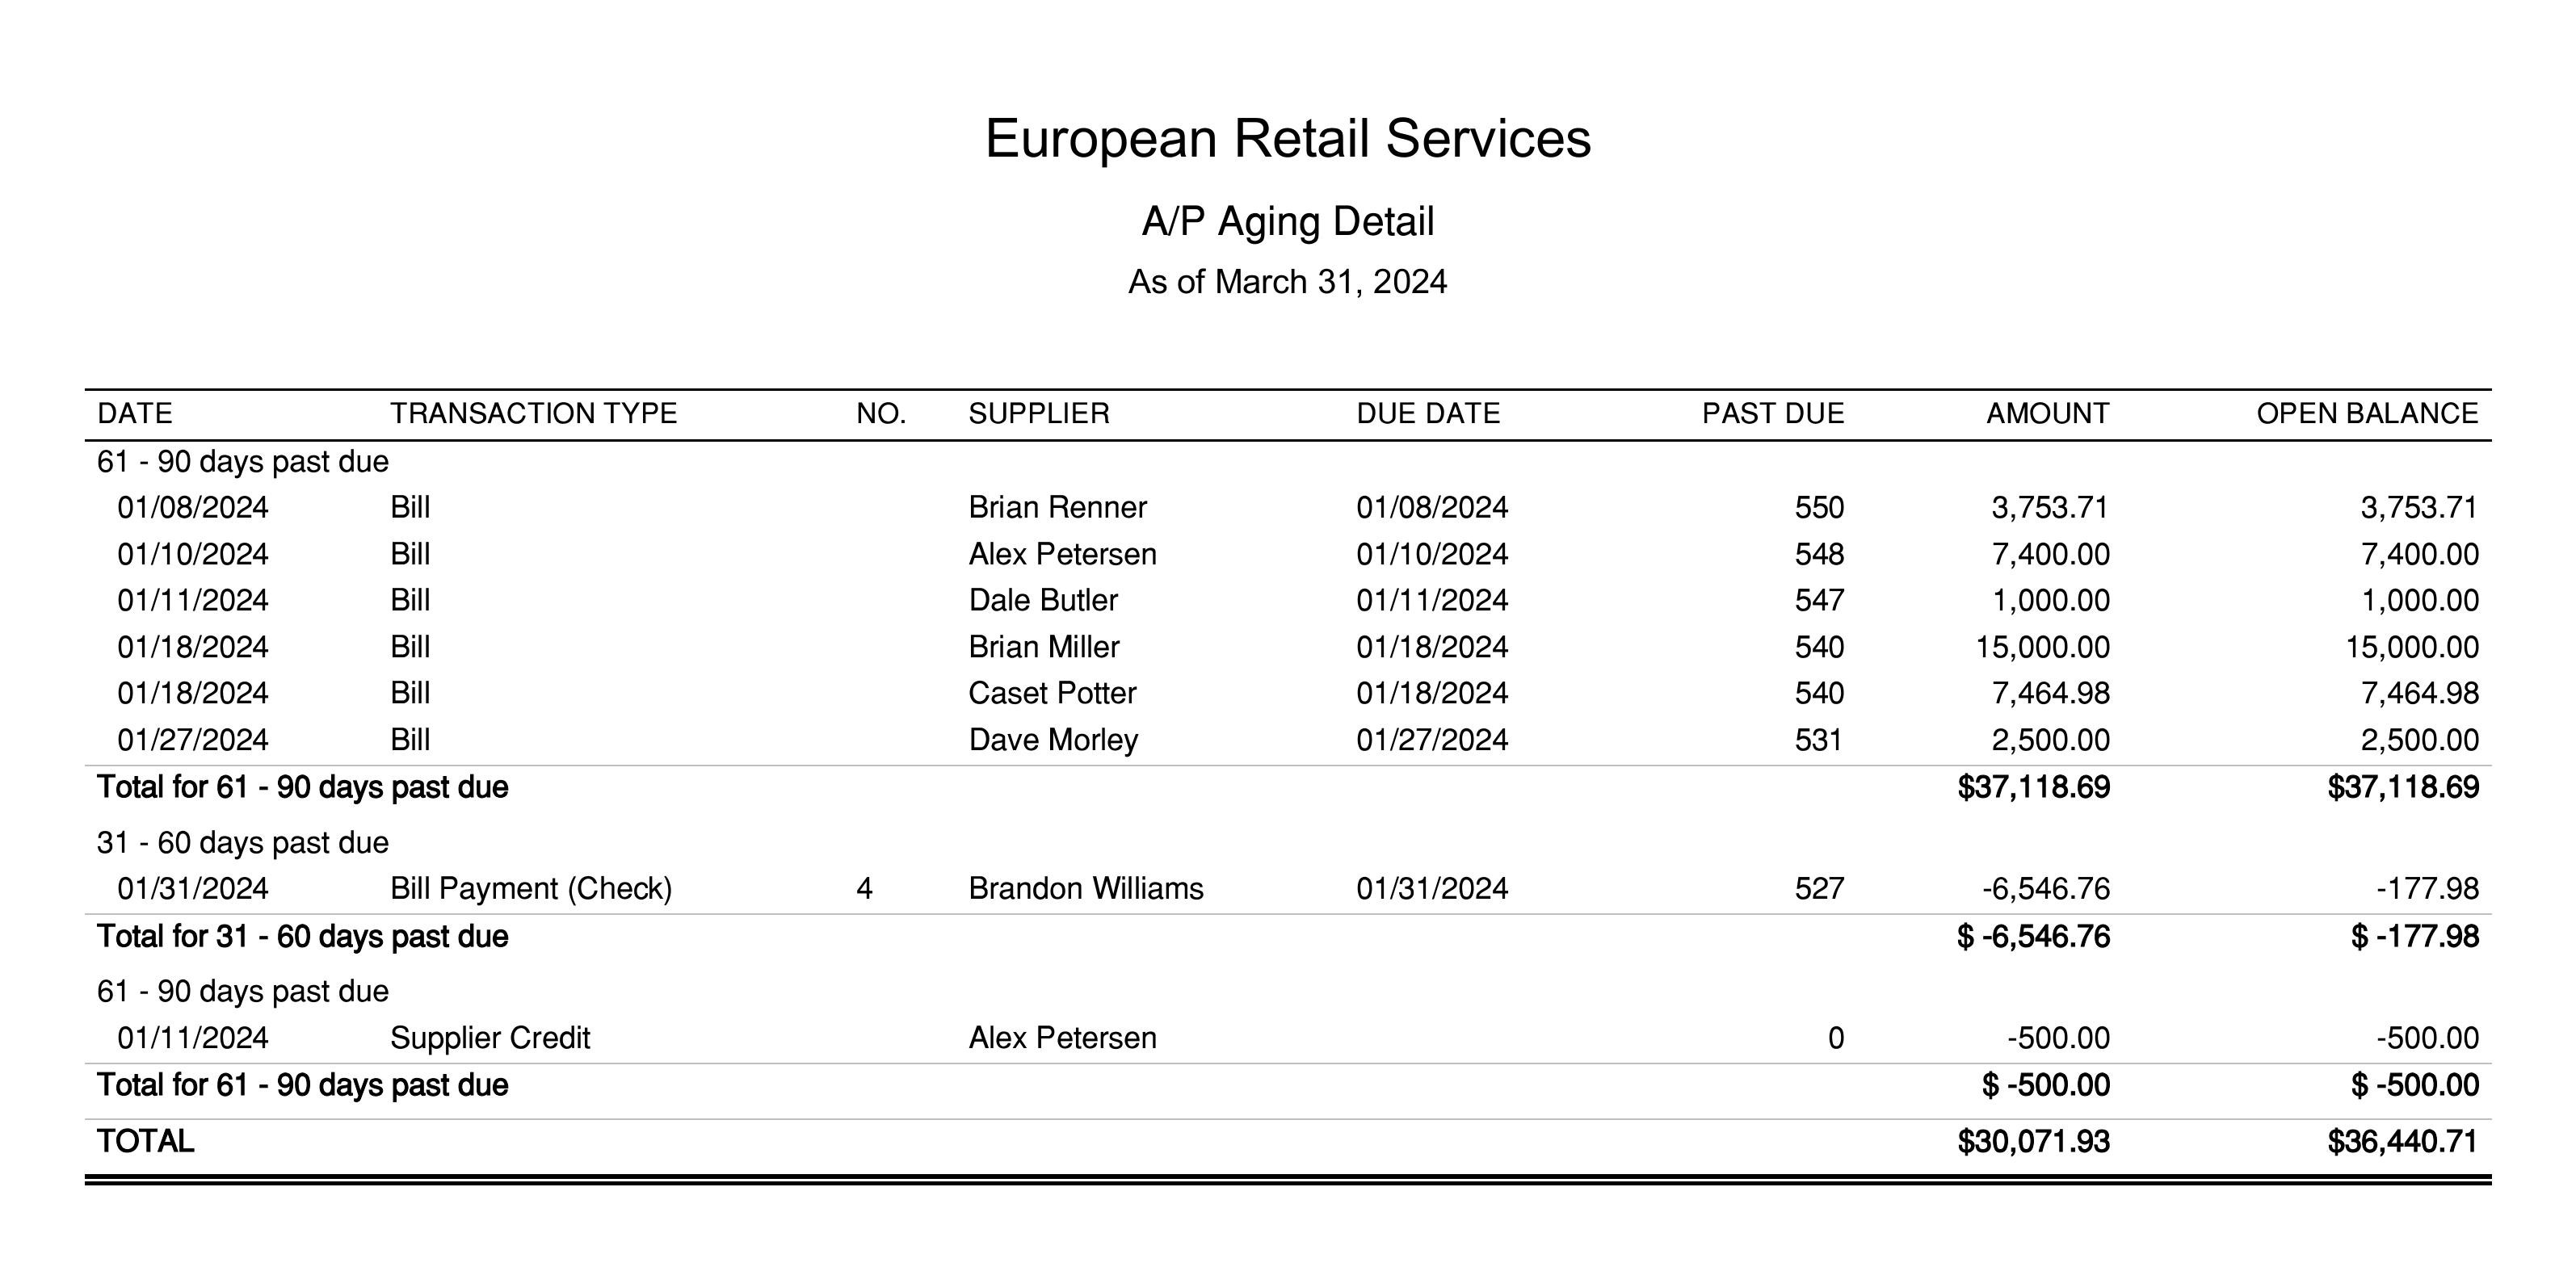This screenshot has height=1271, width=2576.
Task: Open the Supplier Credit transaction
Action: 489,1038
